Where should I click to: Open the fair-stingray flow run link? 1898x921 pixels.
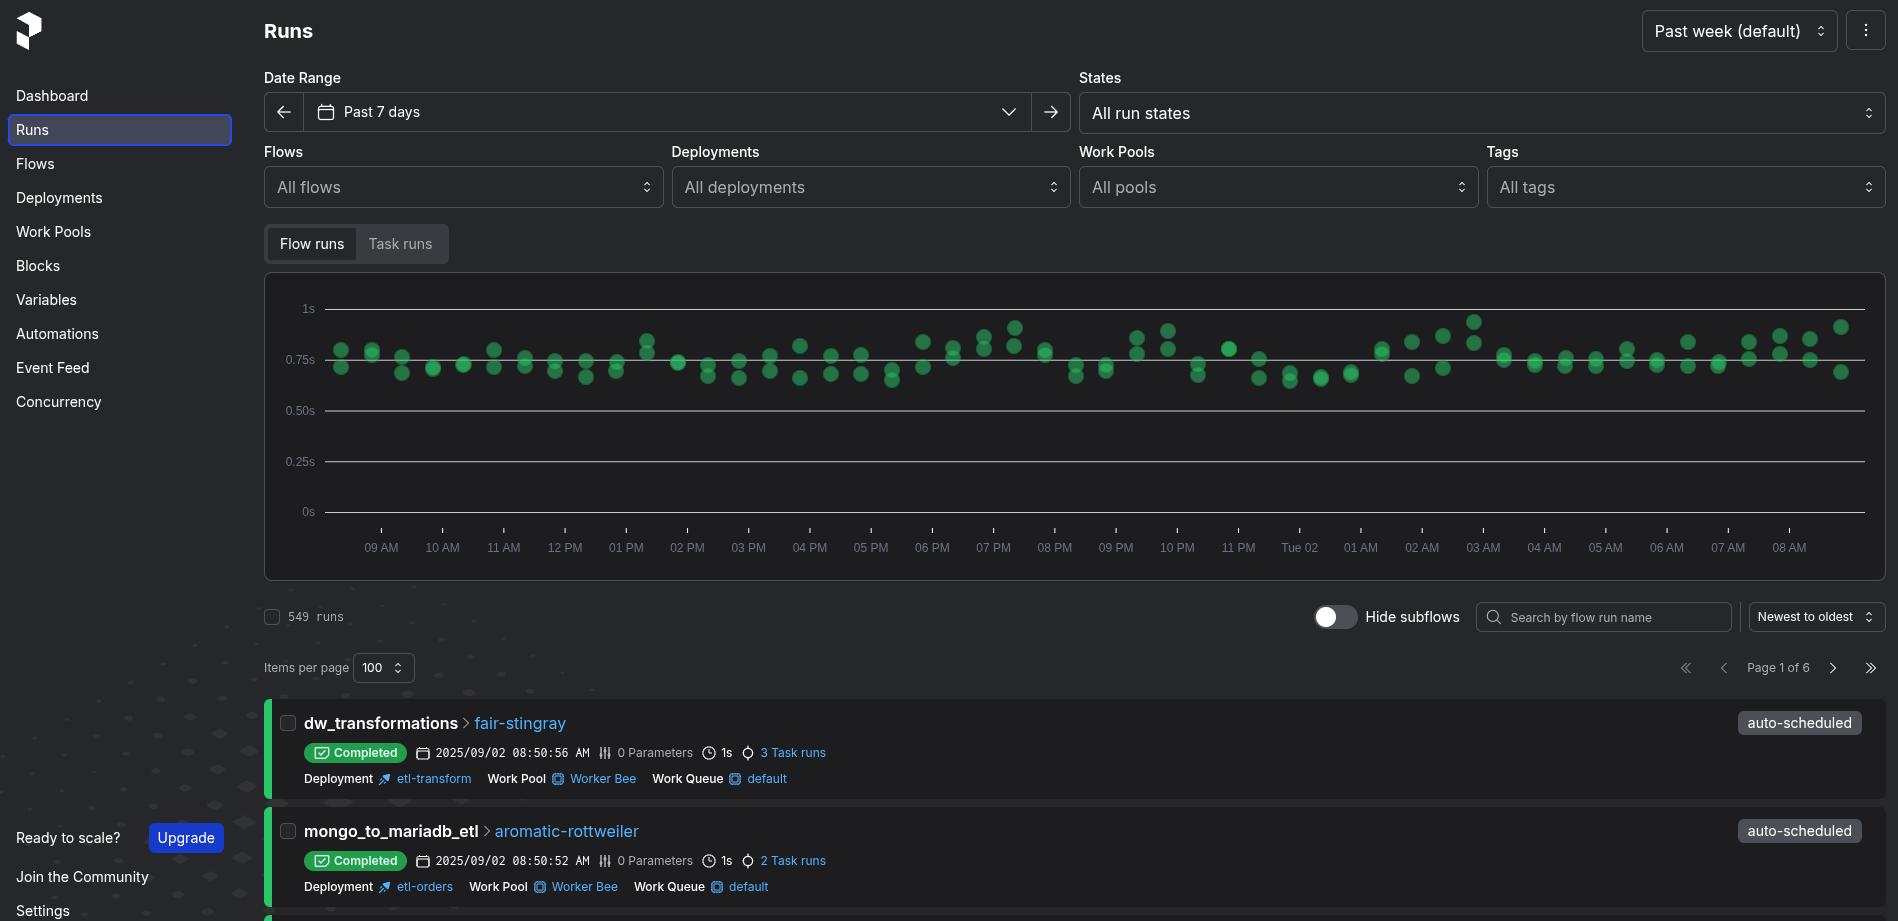(520, 723)
